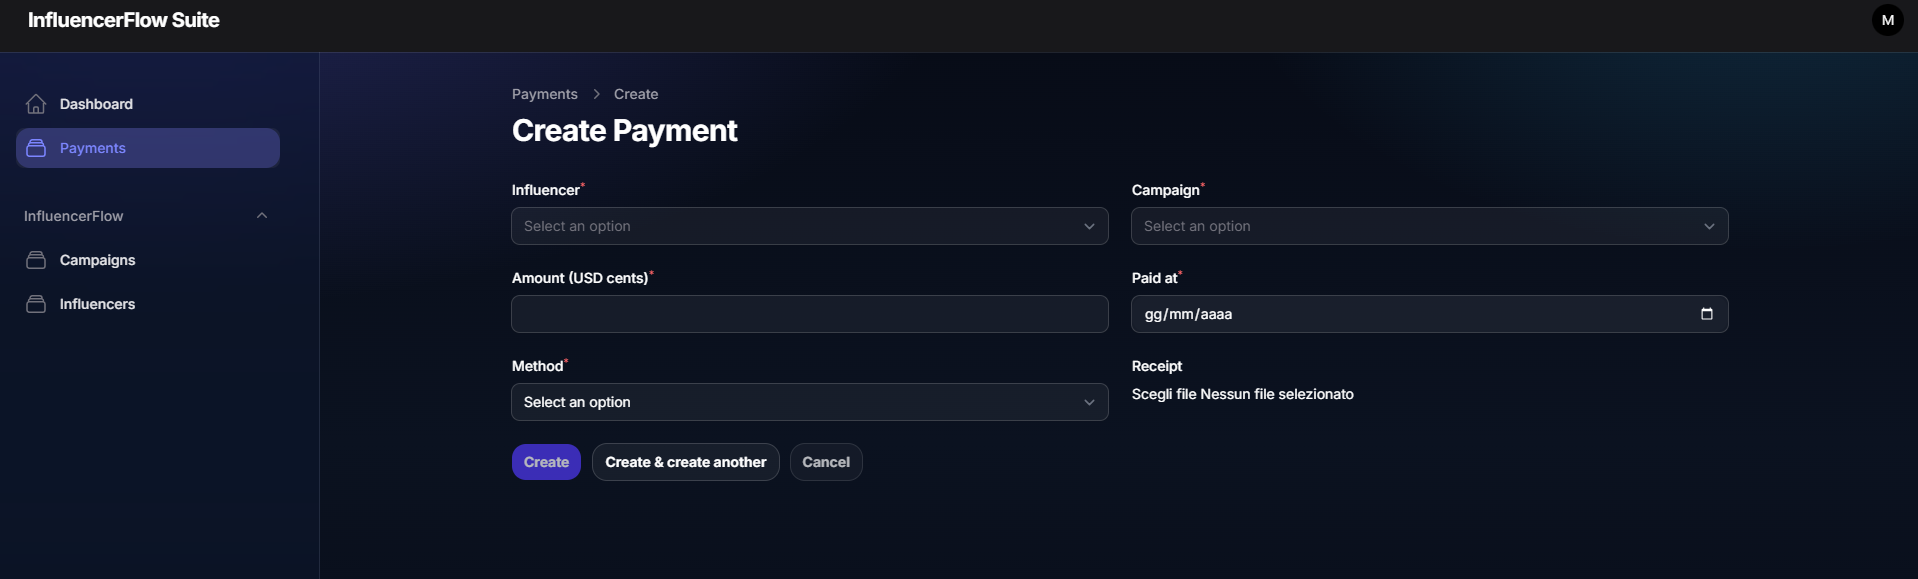
Task: Click the Campaigns sidebar icon
Action: [x=36, y=260]
